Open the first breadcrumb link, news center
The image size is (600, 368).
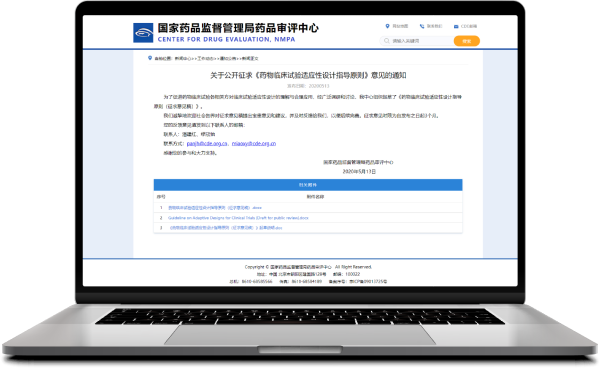(183, 59)
